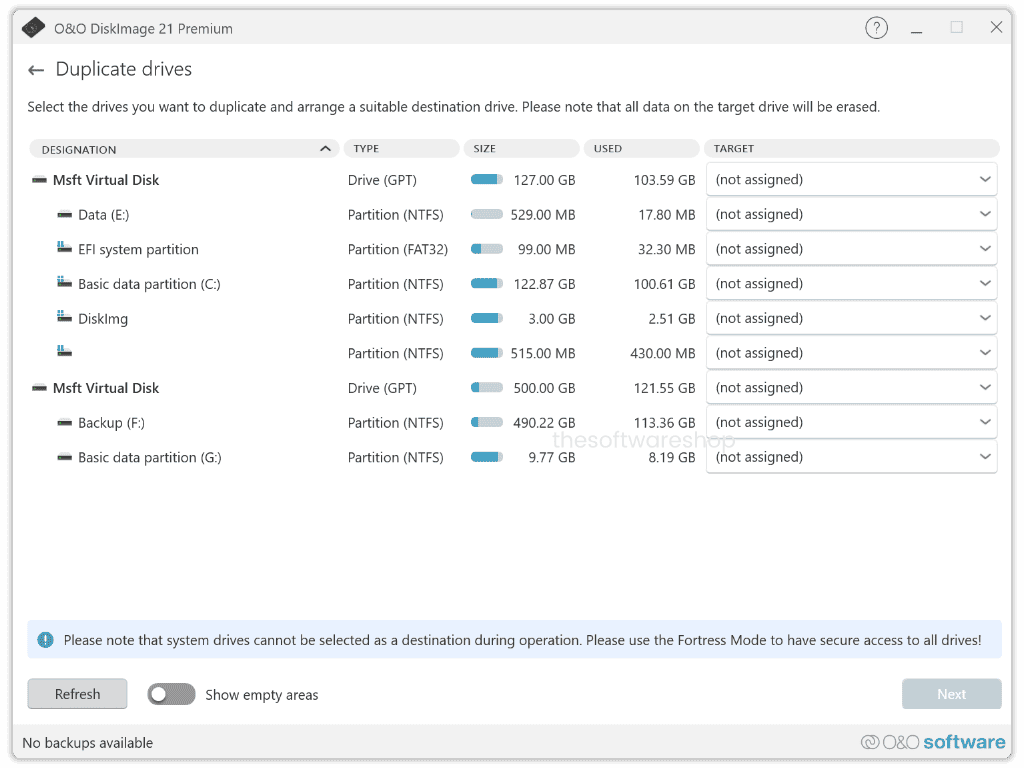Click the Refresh button
Image resolution: width=1024 pixels, height=768 pixels.
tap(77, 694)
